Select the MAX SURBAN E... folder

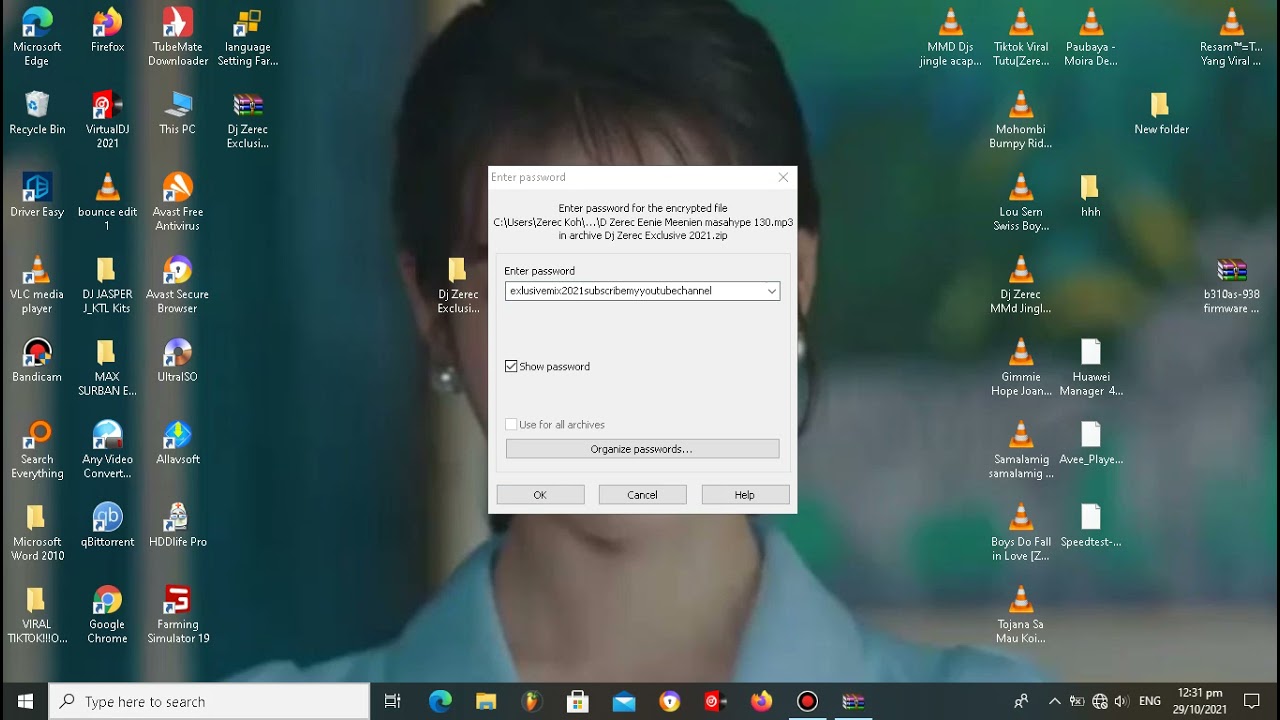click(x=107, y=368)
